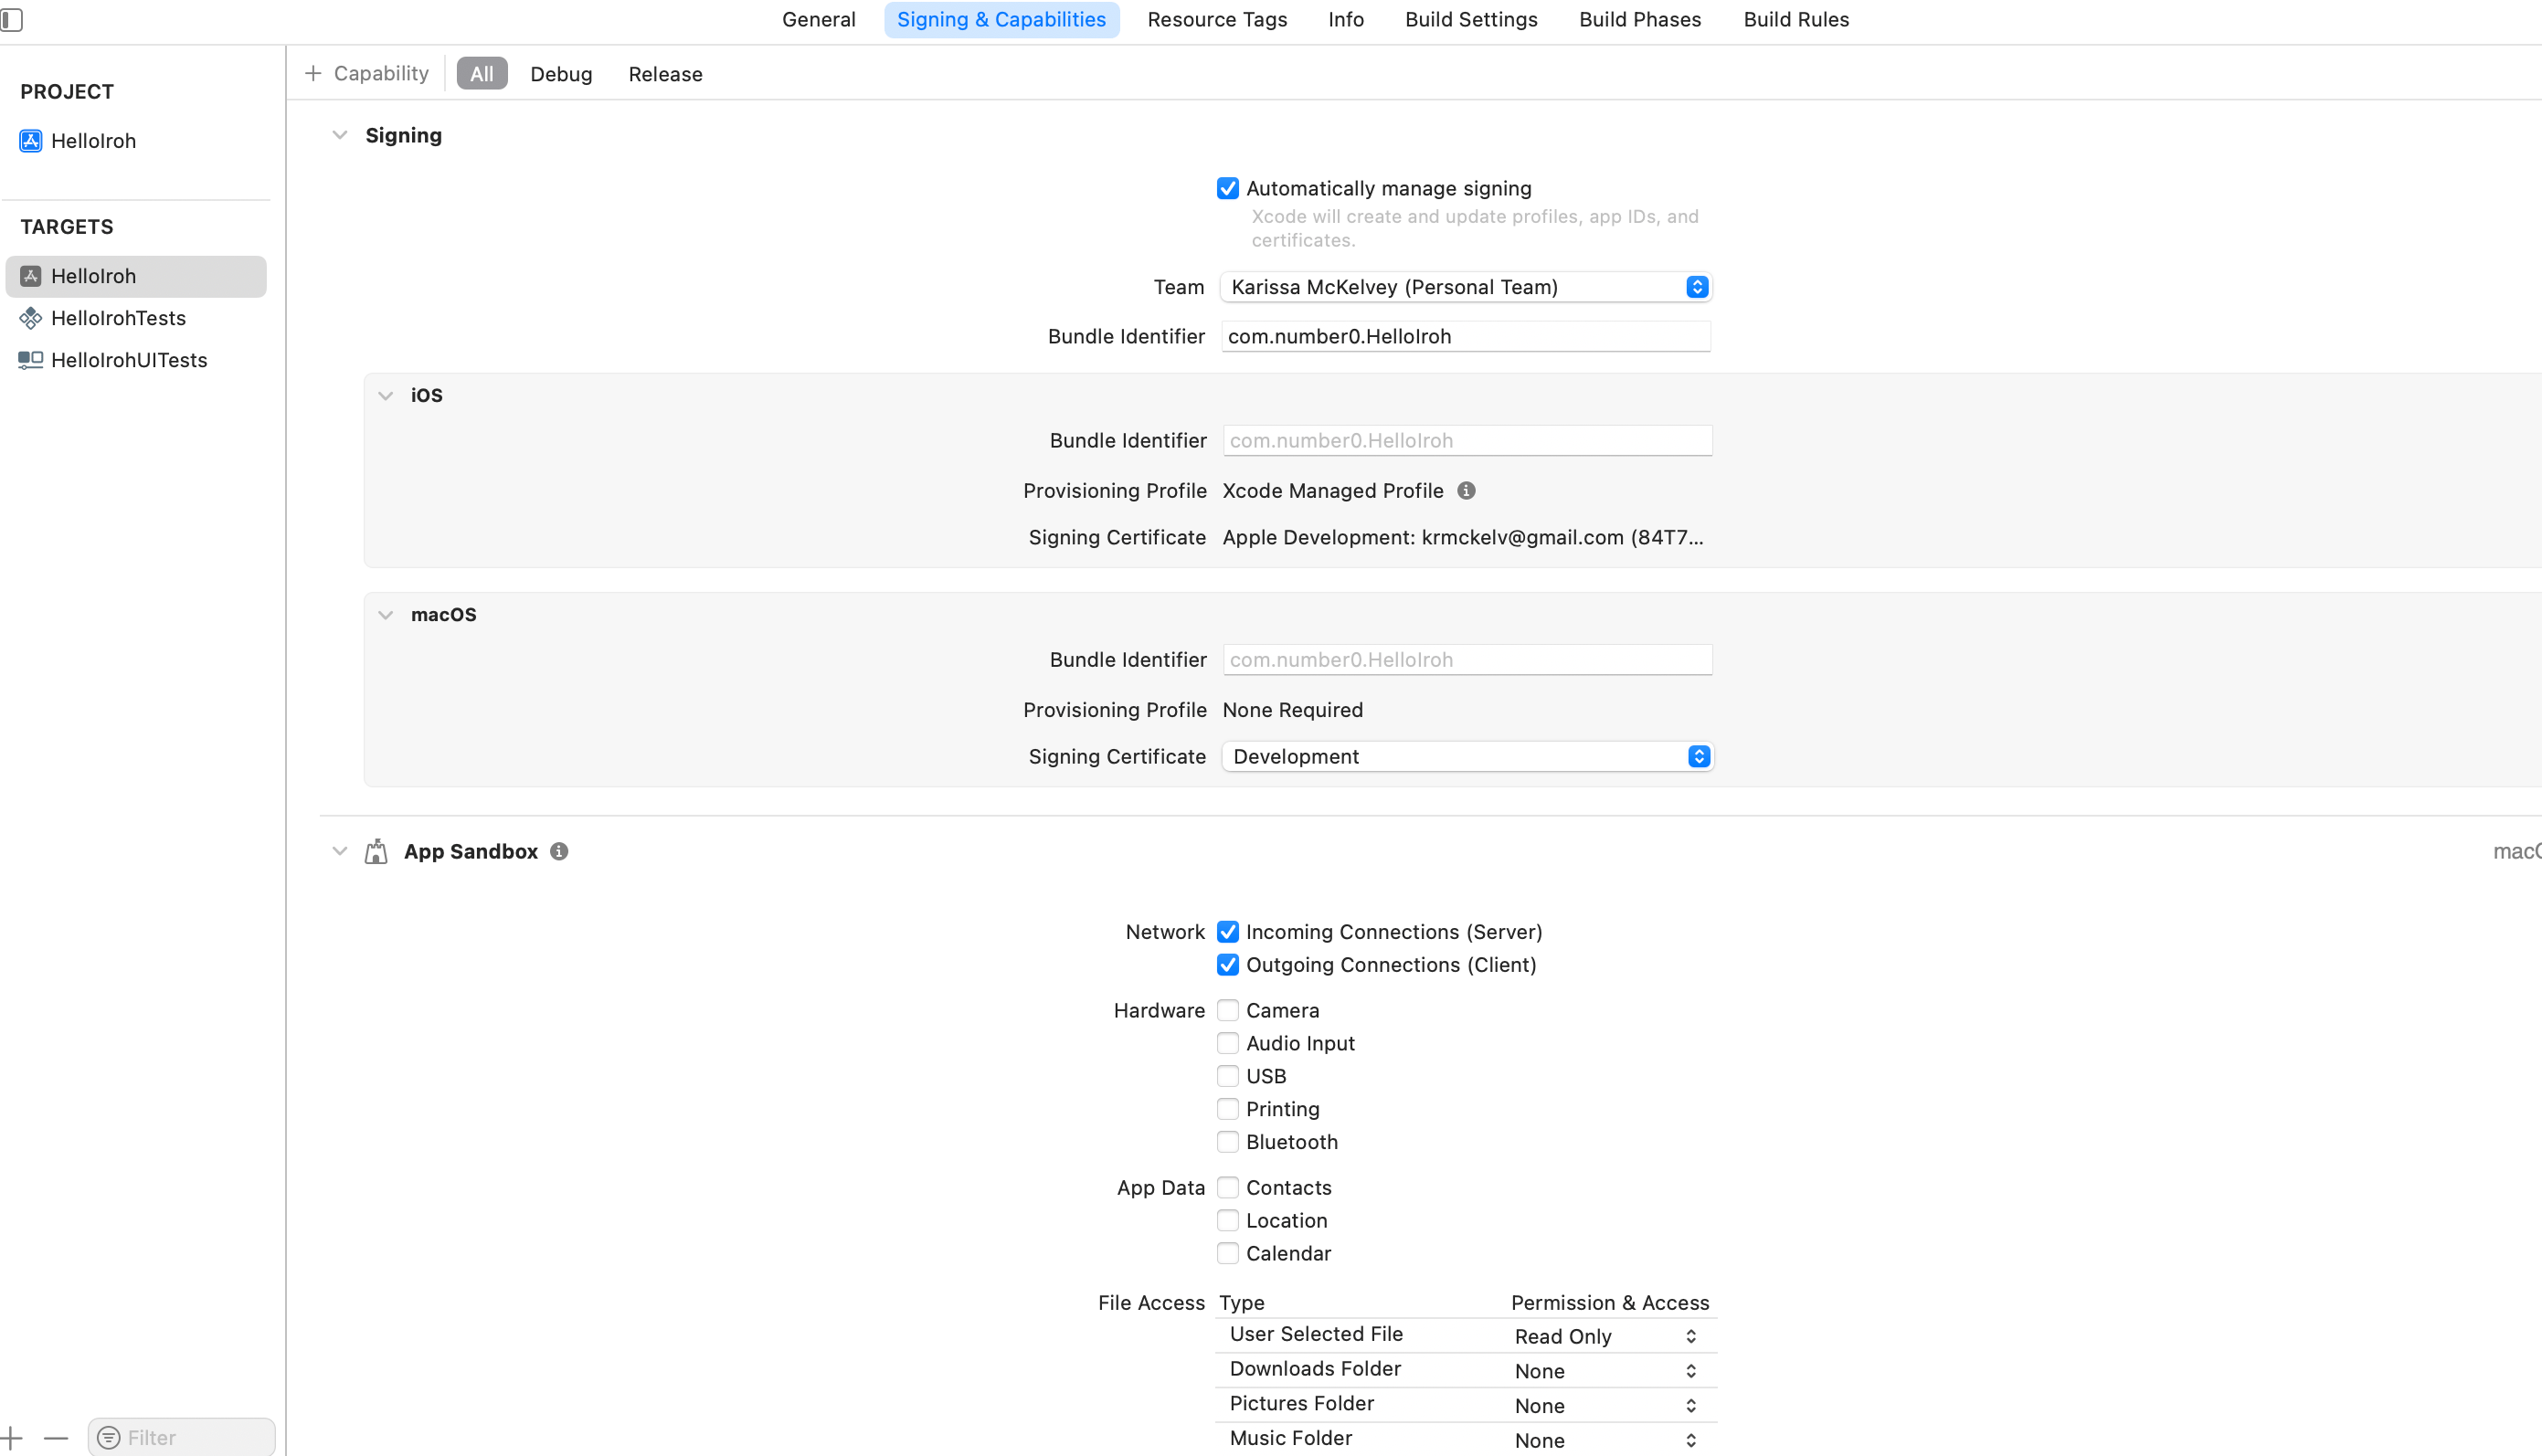The width and height of the screenshot is (2542, 1456).
Task: Select the HelloIrohTests target
Action: click(136, 318)
